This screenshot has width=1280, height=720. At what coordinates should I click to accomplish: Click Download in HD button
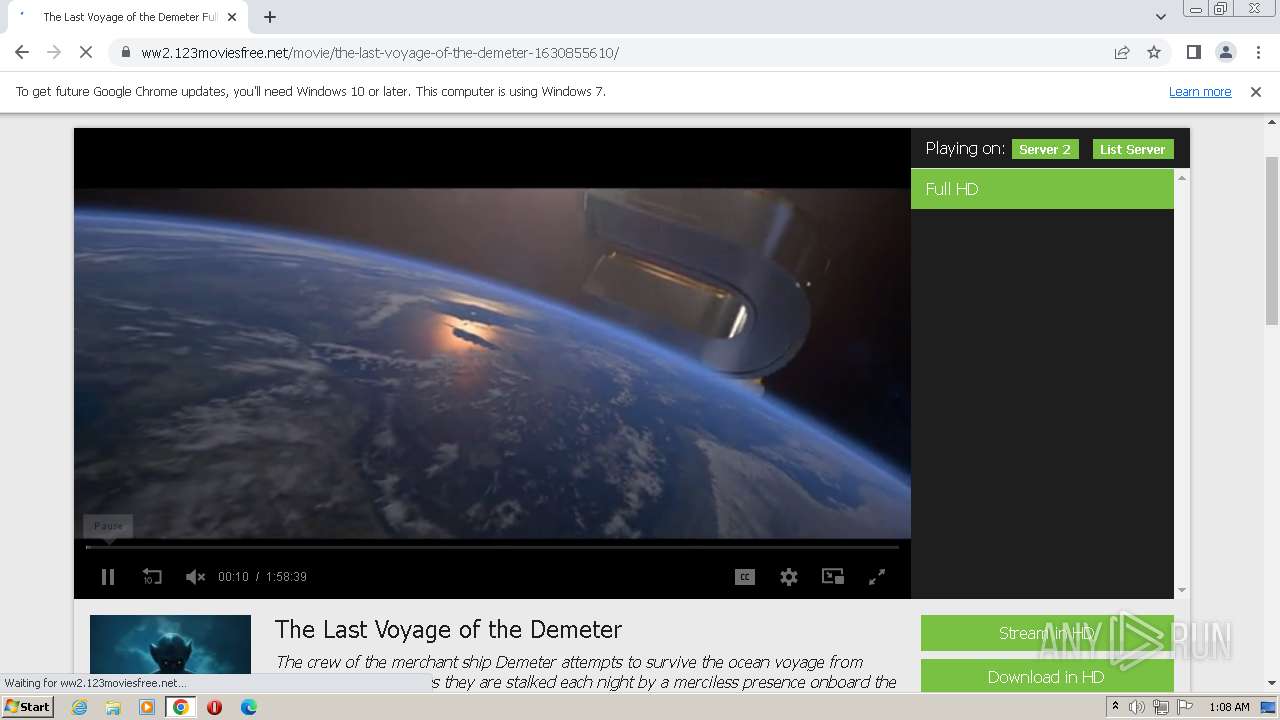1047,677
